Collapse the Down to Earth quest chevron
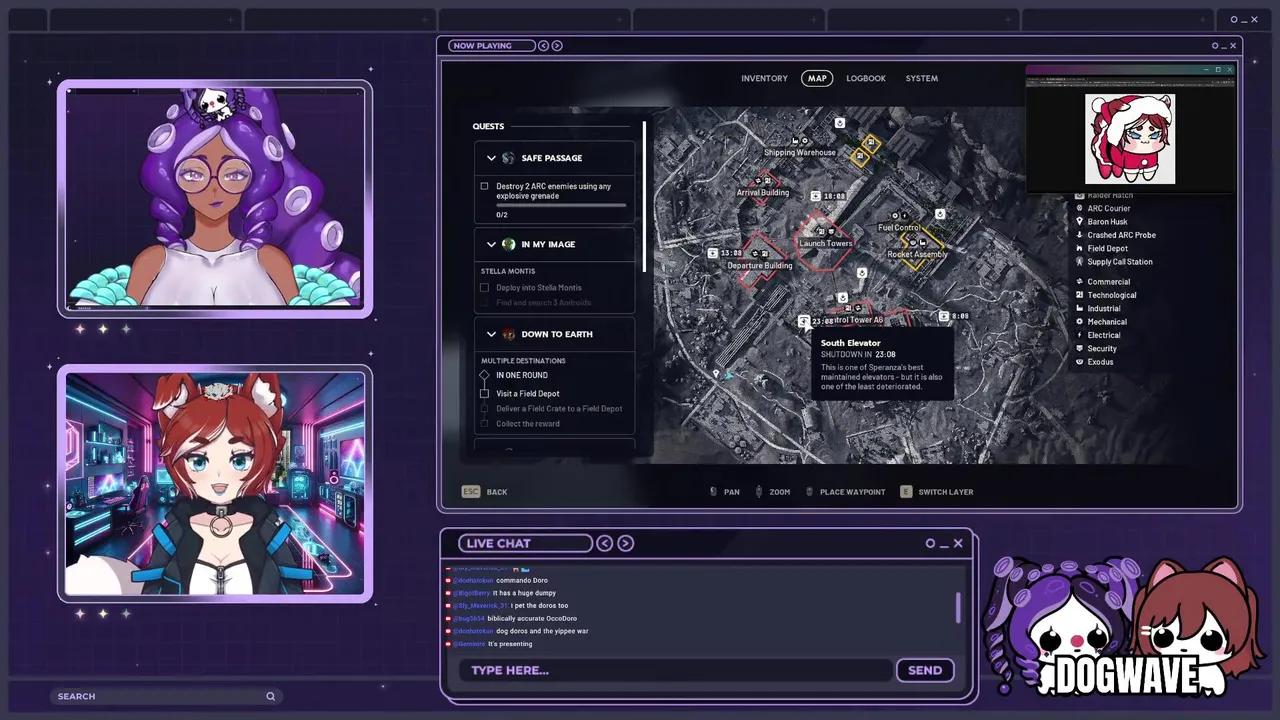Screen dimensions: 1280x720 click(x=491, y=334)
